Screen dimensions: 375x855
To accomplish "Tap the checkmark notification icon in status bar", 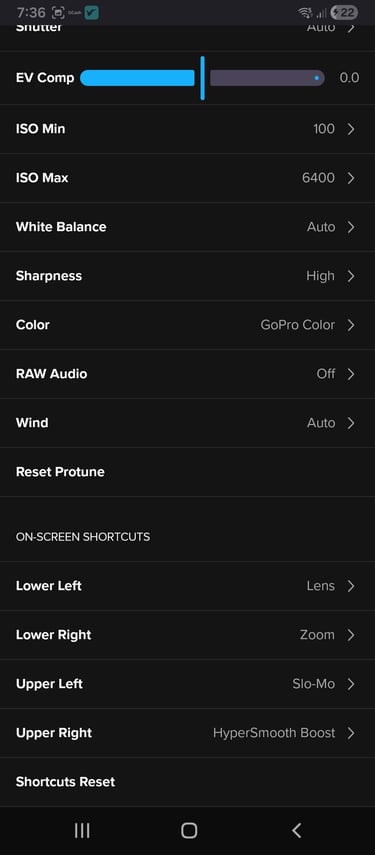I will click(92, 13).
